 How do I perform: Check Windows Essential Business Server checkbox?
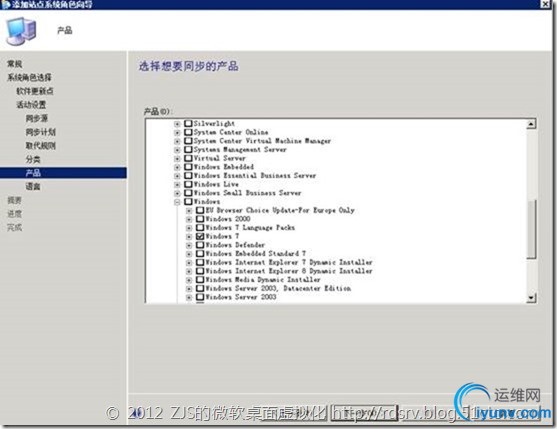point(188,175)
